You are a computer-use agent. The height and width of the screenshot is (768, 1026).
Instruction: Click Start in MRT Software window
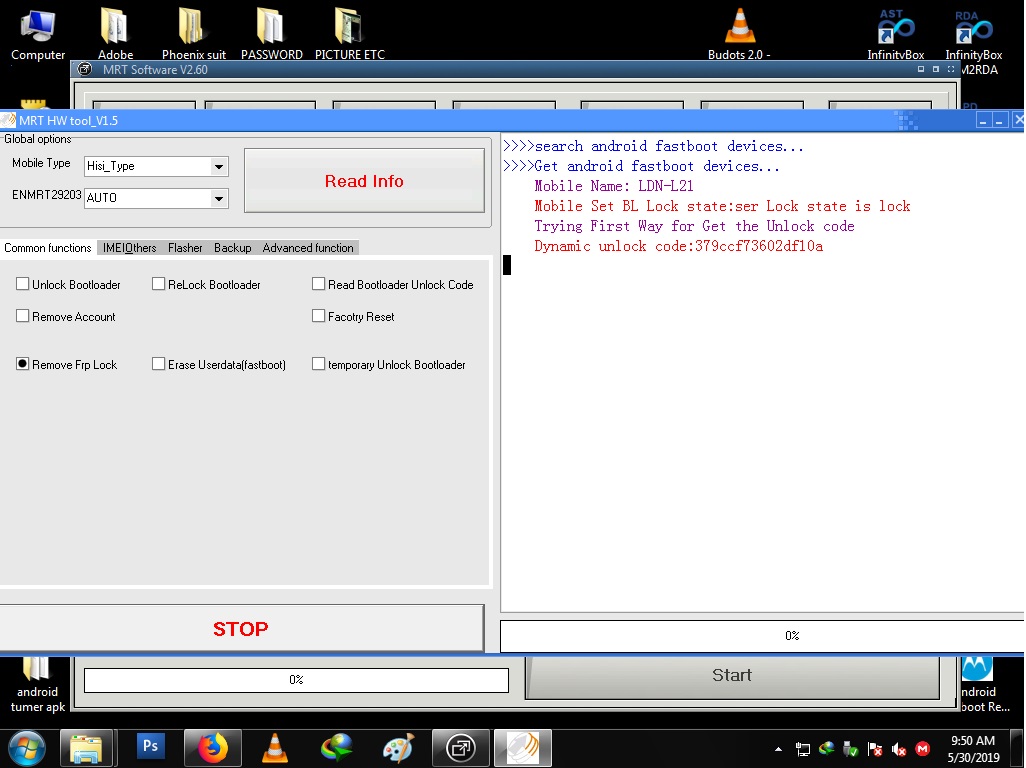[x=732, y=676]
